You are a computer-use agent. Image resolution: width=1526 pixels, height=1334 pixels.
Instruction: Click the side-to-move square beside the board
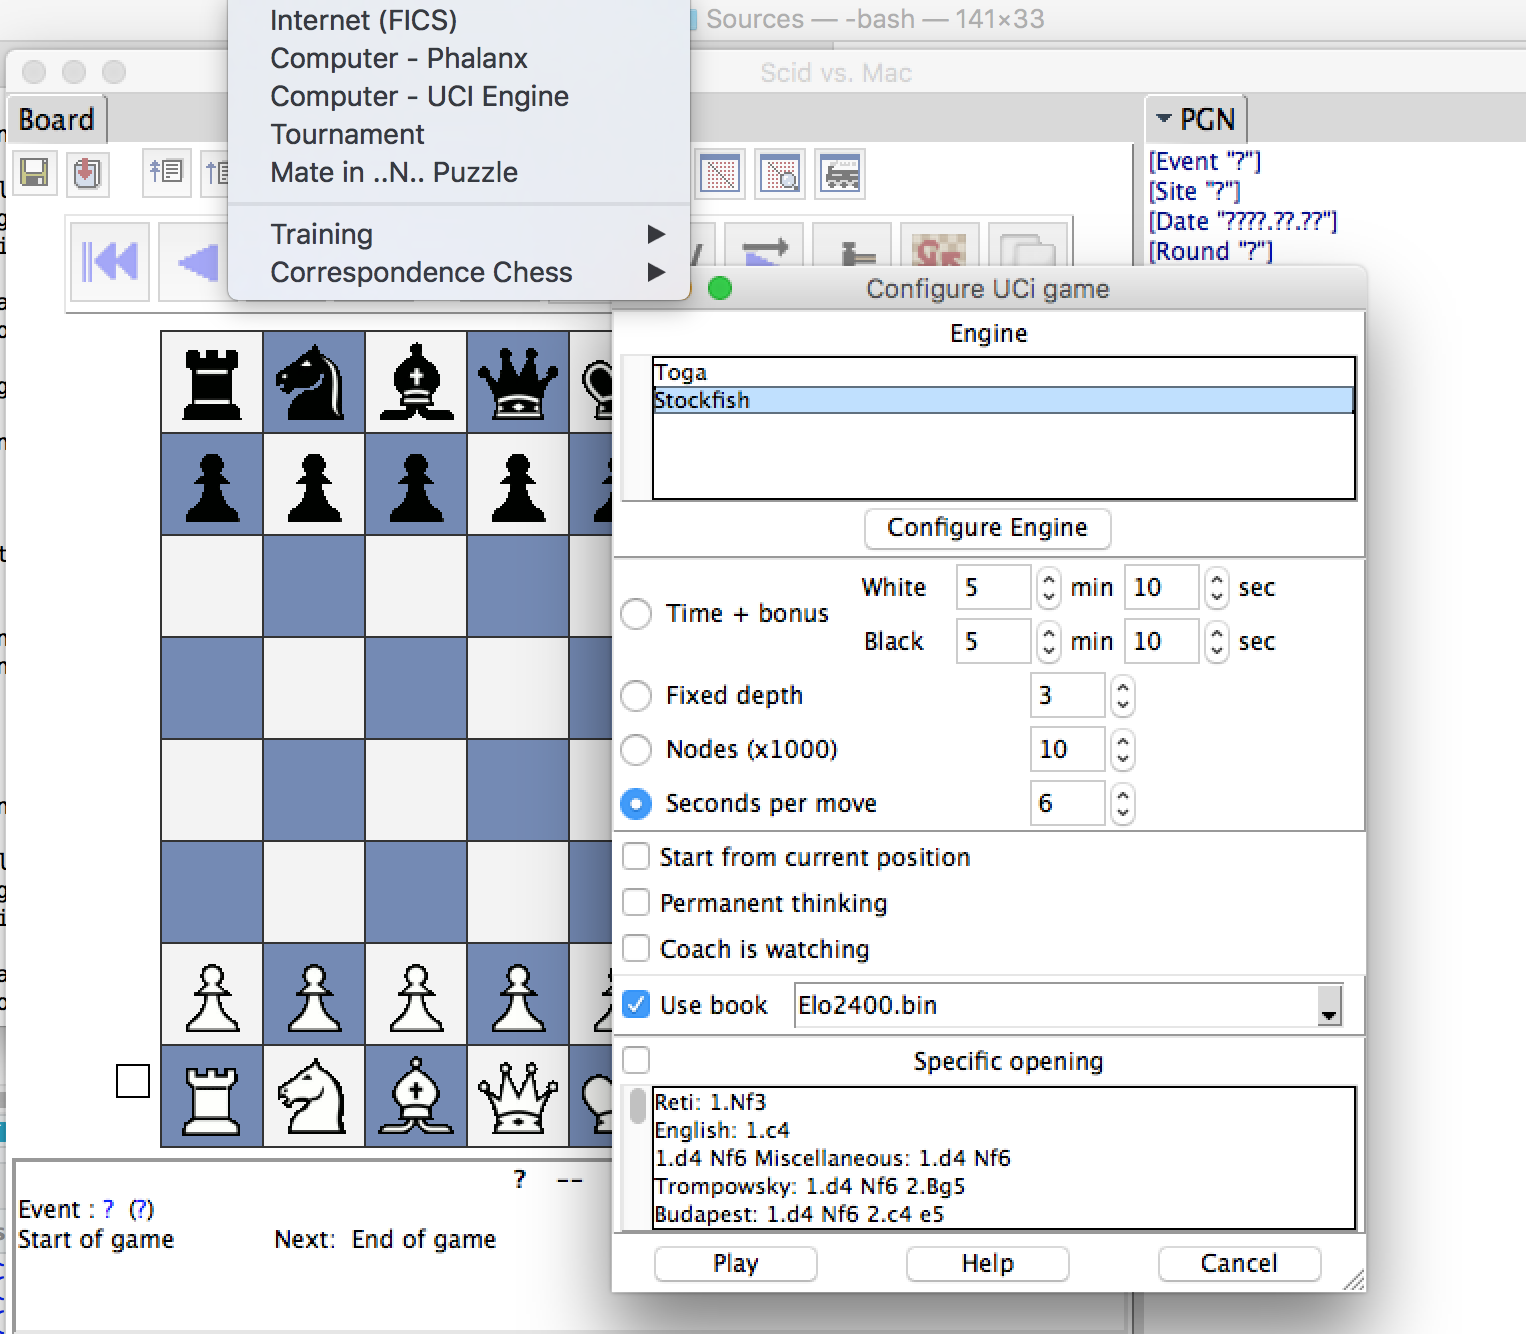coord(133,1081)
